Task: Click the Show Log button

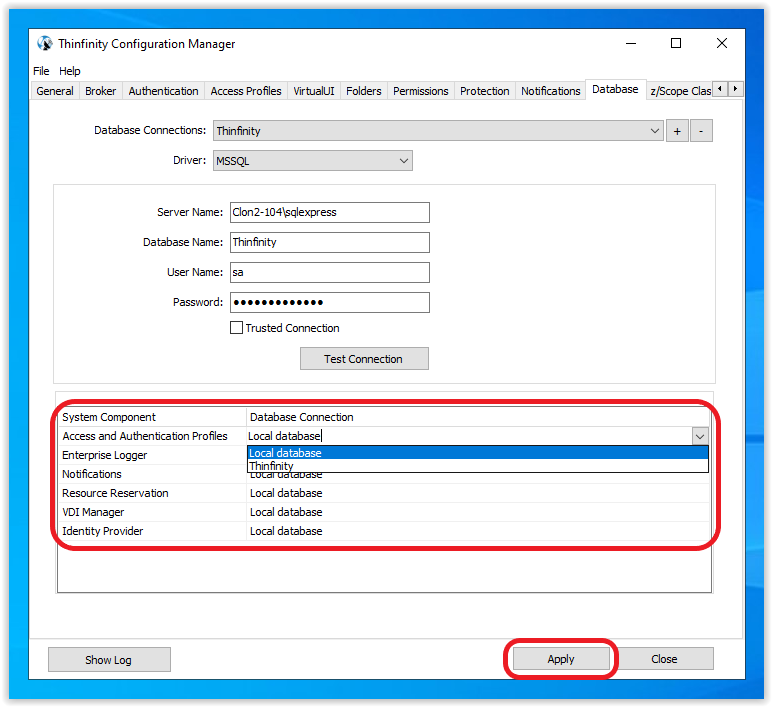Action: pyautogui.click(x=109, y=660)
